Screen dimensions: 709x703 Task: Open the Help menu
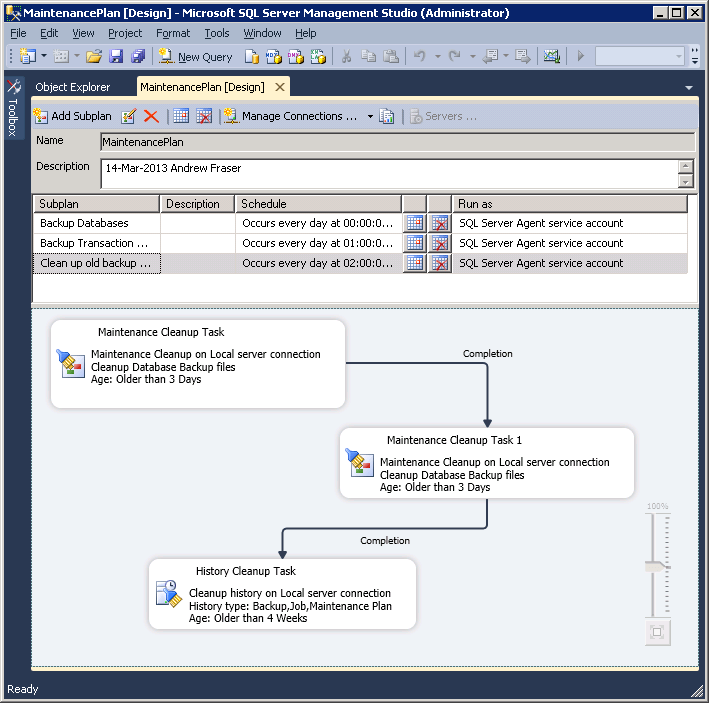point(306,33)
